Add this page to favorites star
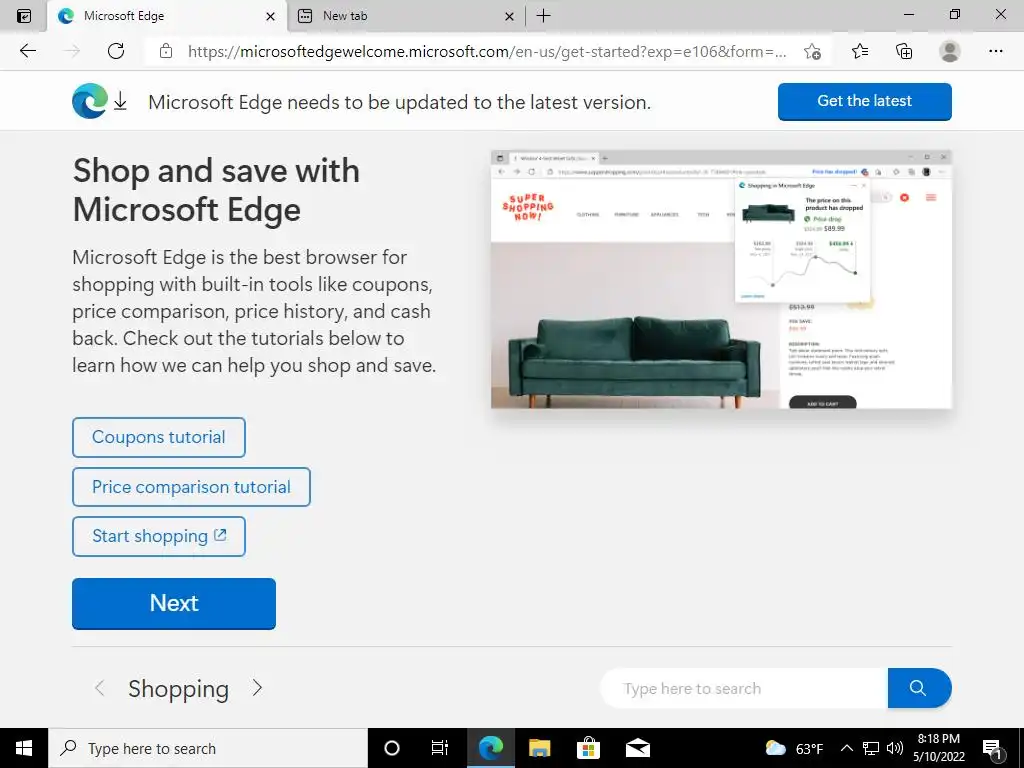Viewport: 1024px width, 768px height. point(812,52)
